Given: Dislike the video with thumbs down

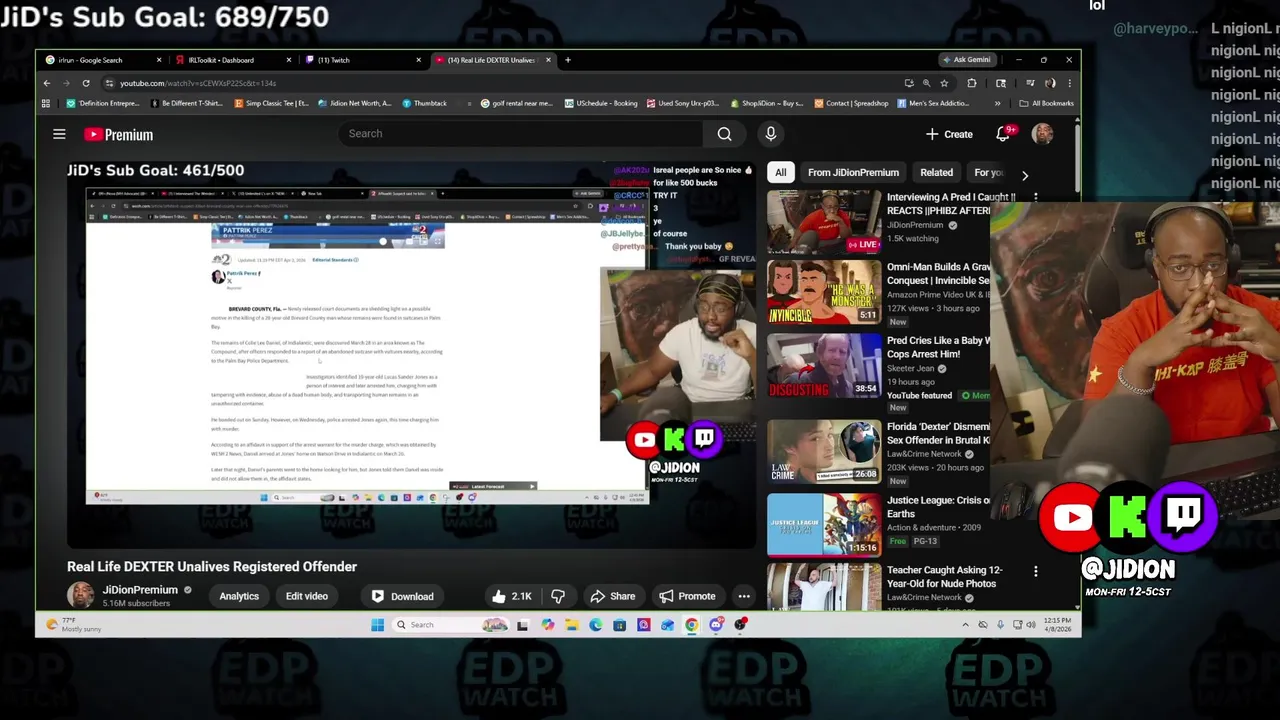Looking at the screenshot, I should (558, 596).
